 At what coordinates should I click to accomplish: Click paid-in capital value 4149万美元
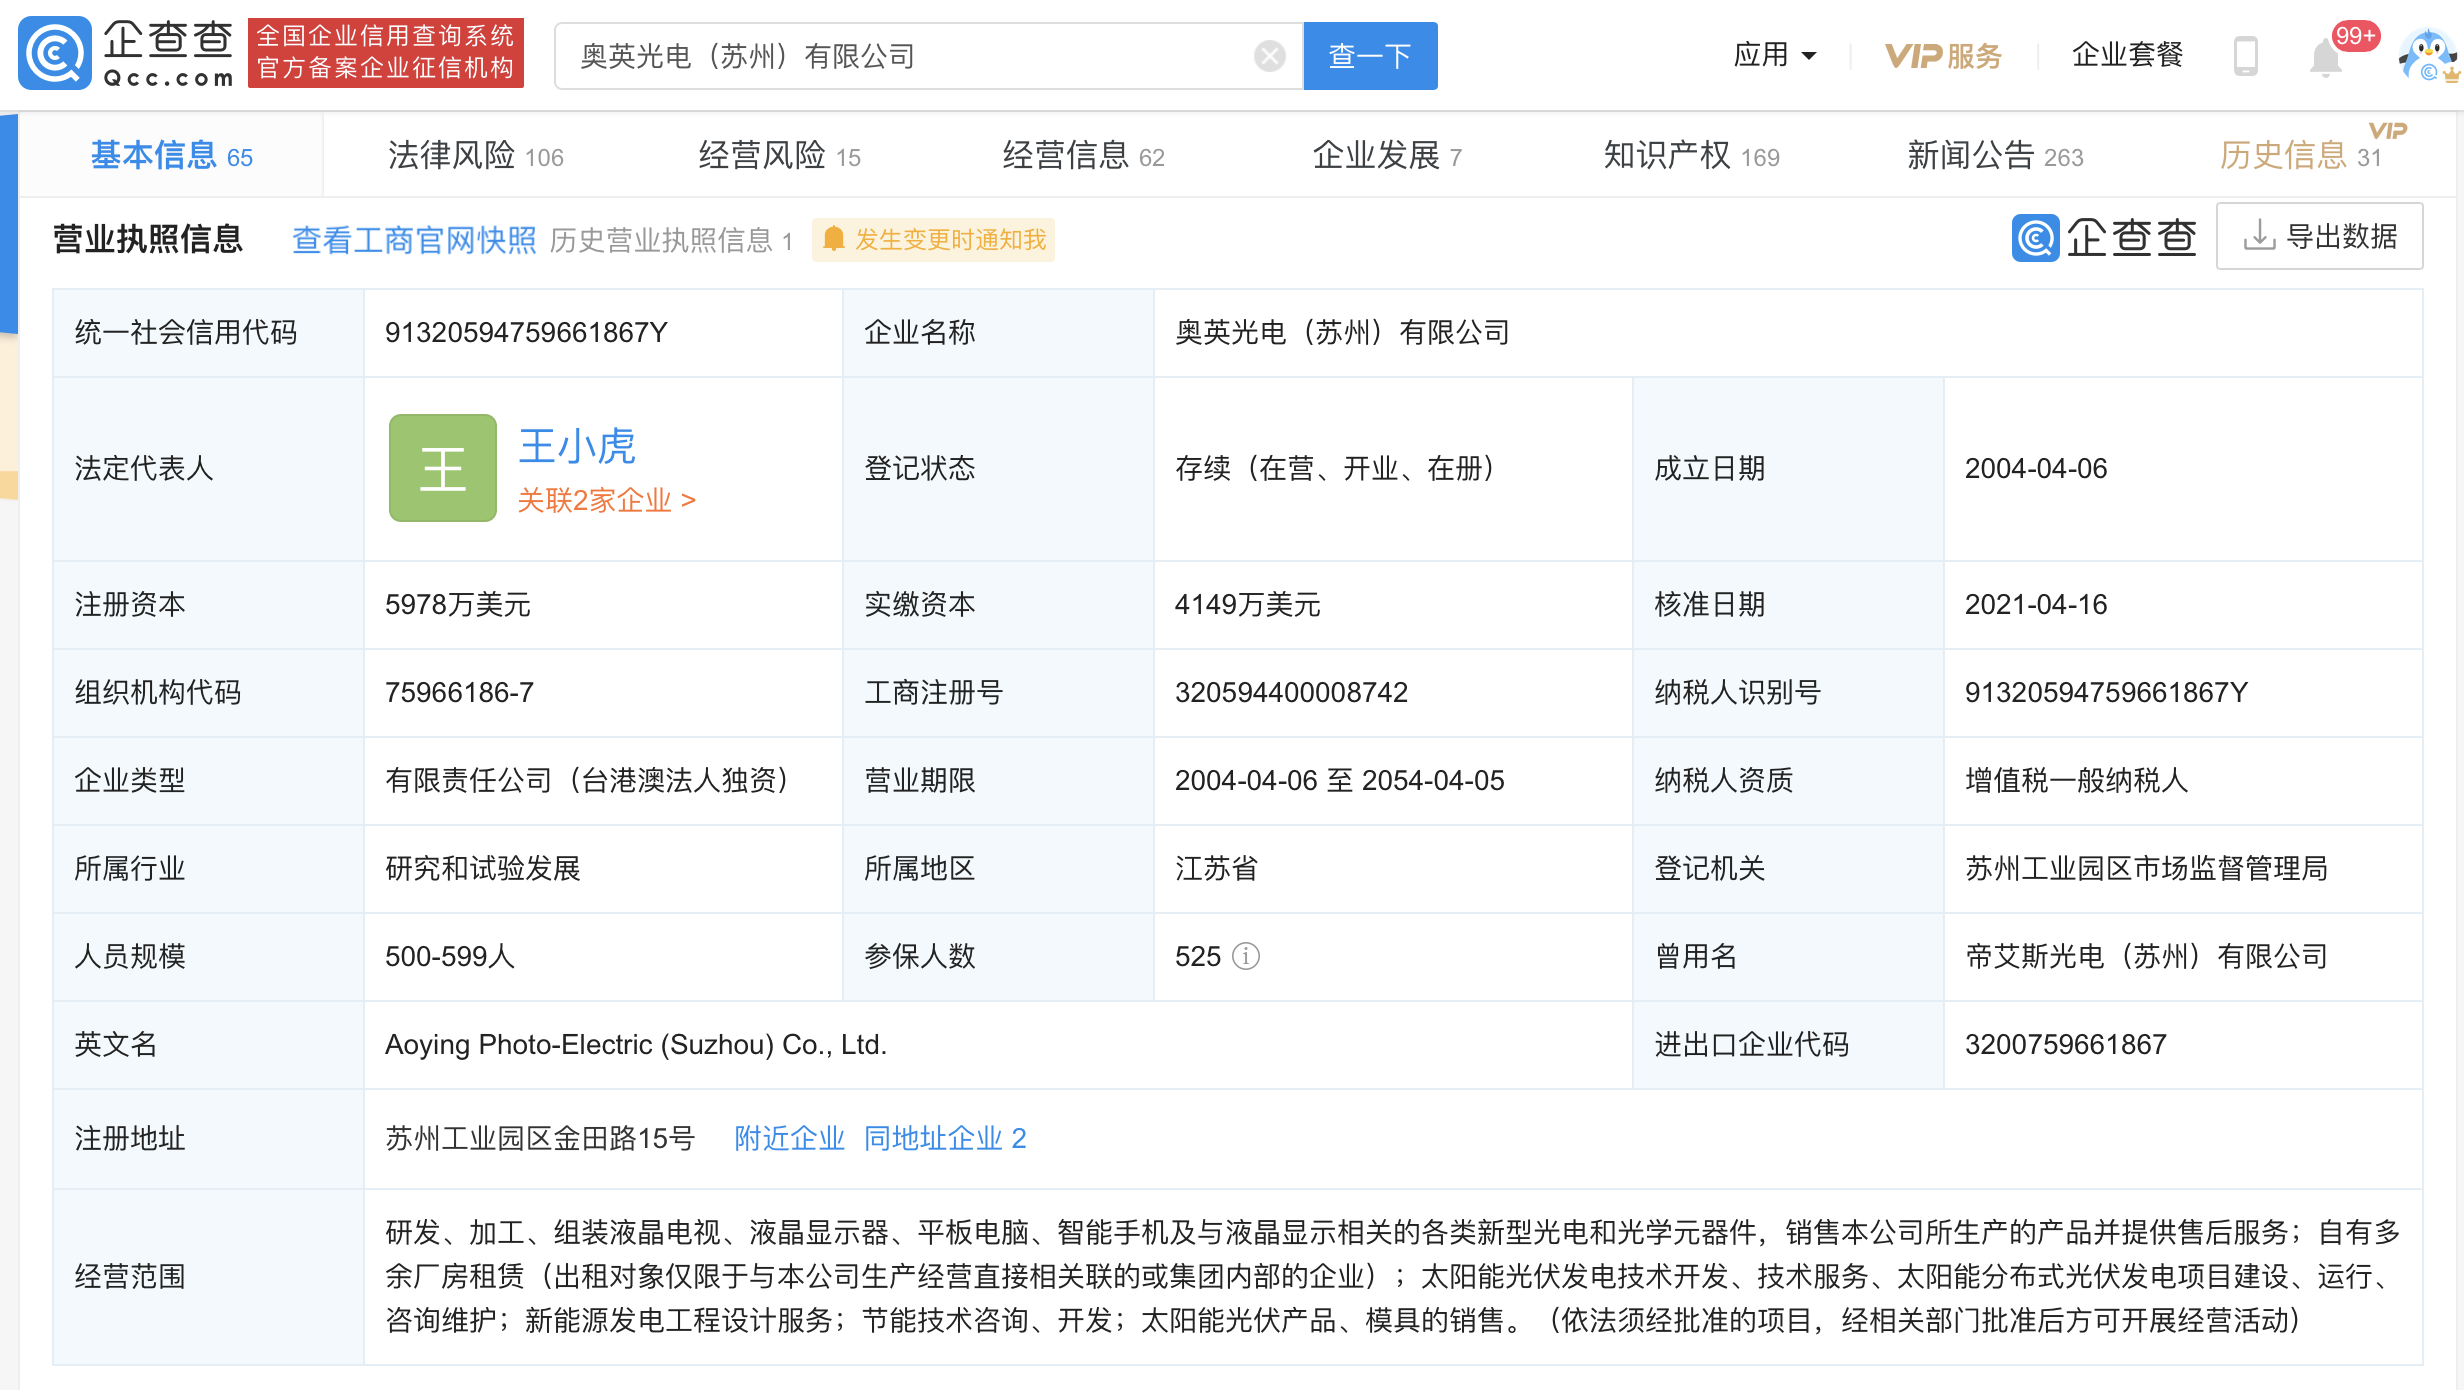pos(1248,605)
